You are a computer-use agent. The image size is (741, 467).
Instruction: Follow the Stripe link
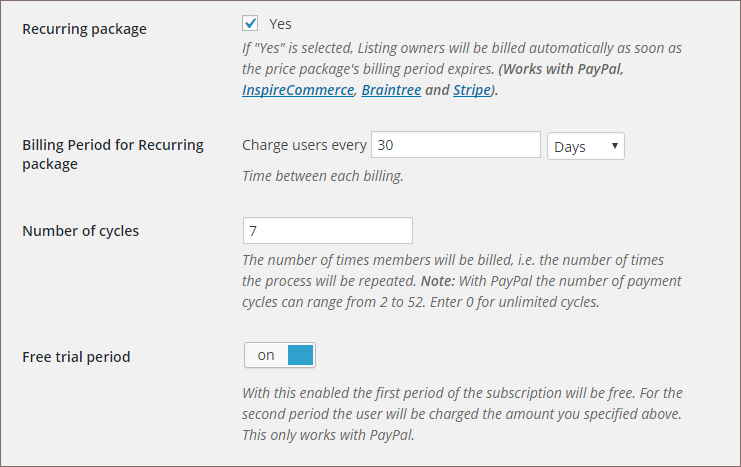point(472,90)
